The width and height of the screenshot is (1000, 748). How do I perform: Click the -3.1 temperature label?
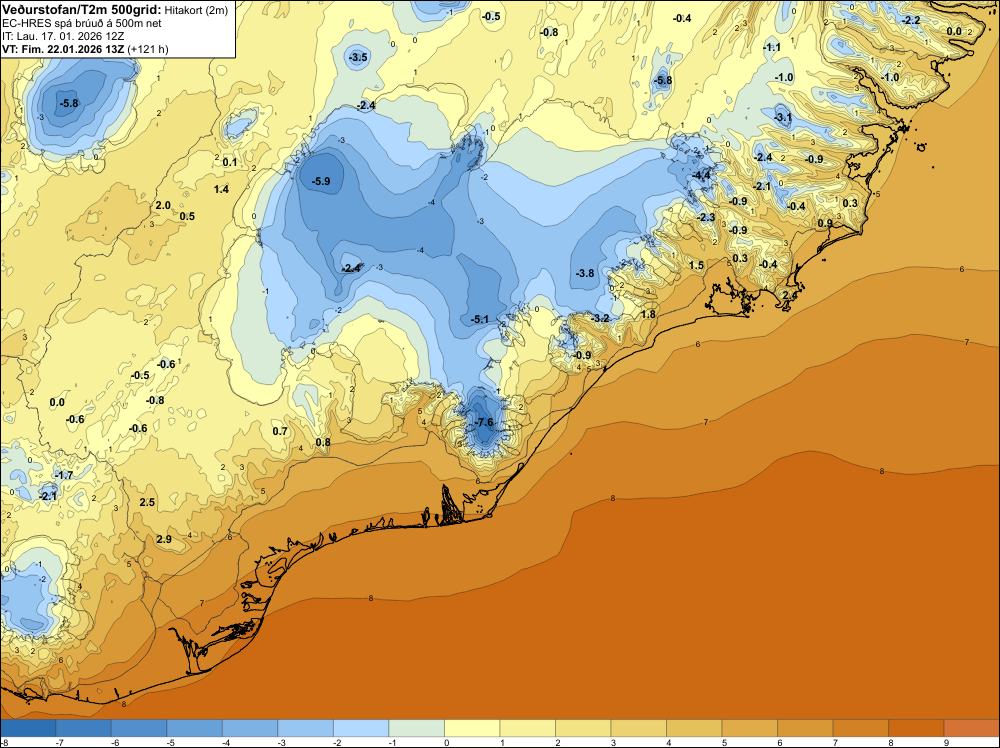[x=783, y=117]
